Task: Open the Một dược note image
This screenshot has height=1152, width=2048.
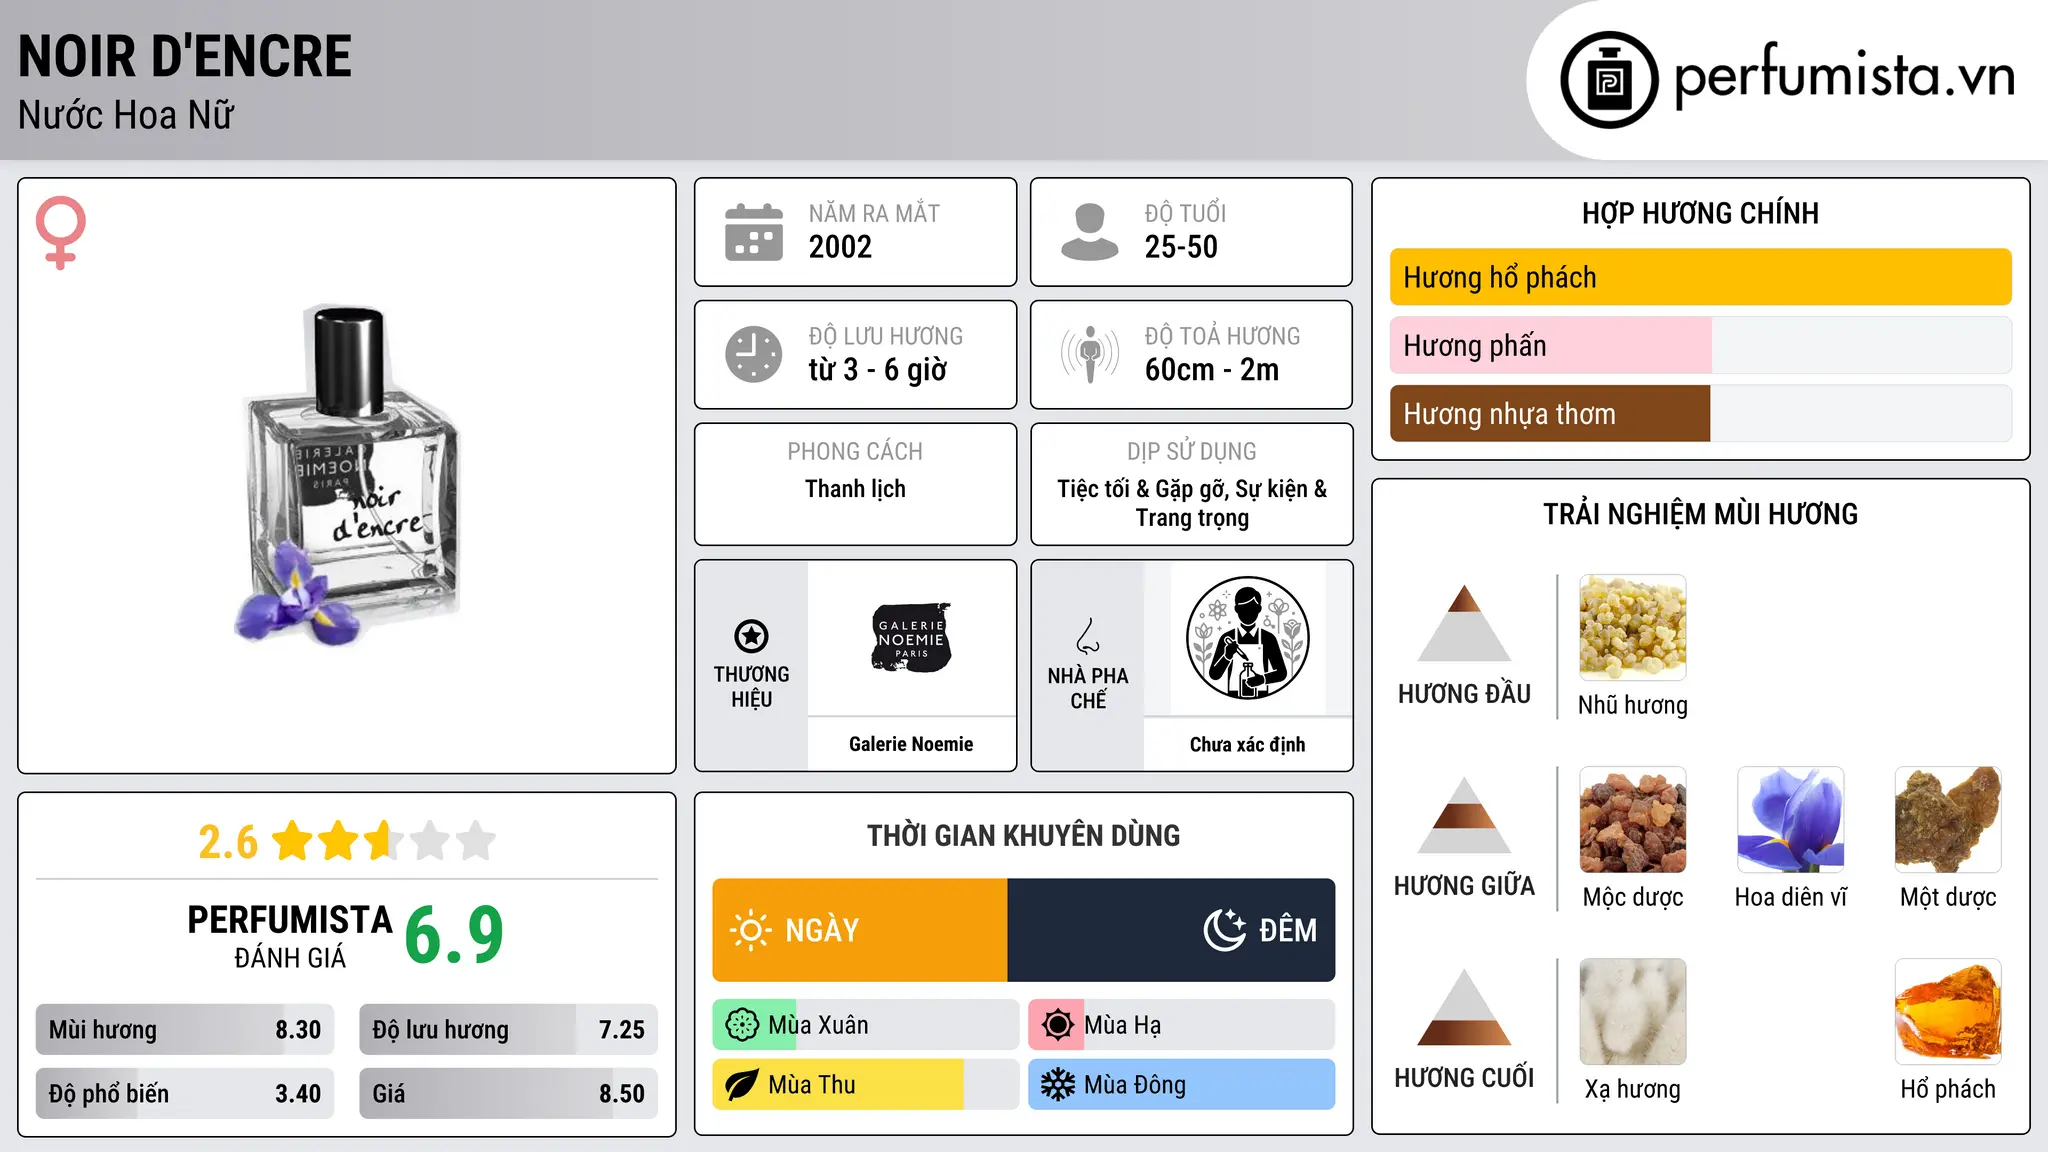Action: tap(1948, 820)
